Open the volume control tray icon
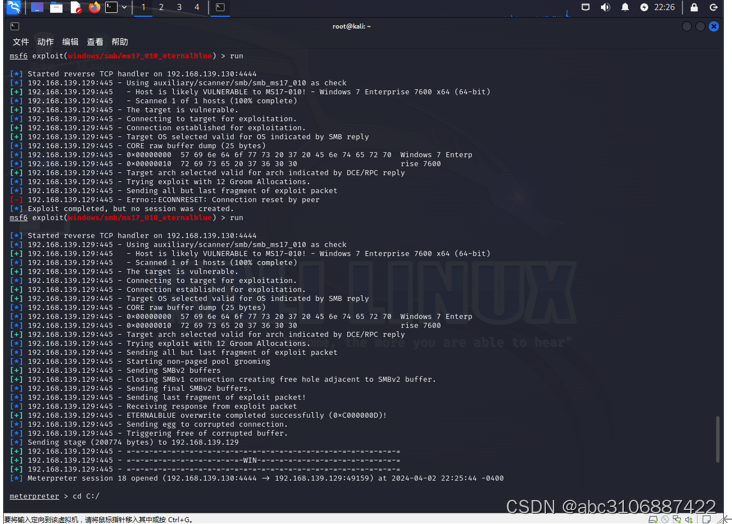Viewport: 732px width, 524px height. pos(605,7)
